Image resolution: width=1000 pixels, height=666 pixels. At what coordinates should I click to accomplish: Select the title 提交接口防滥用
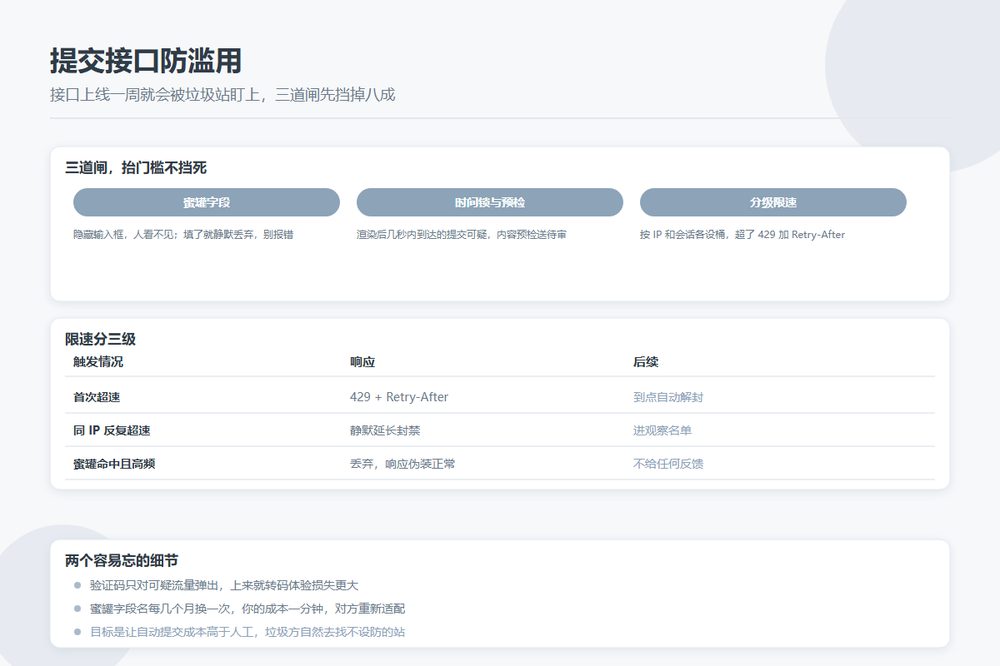pos(146,61)
